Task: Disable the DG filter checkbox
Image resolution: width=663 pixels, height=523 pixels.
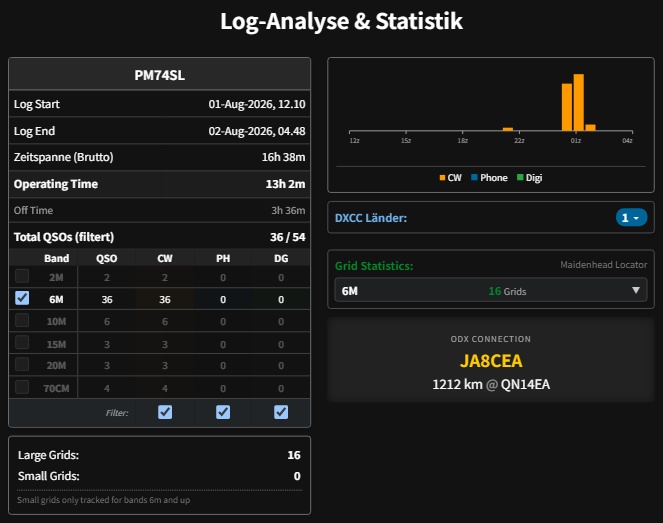Action: point(281,412)
